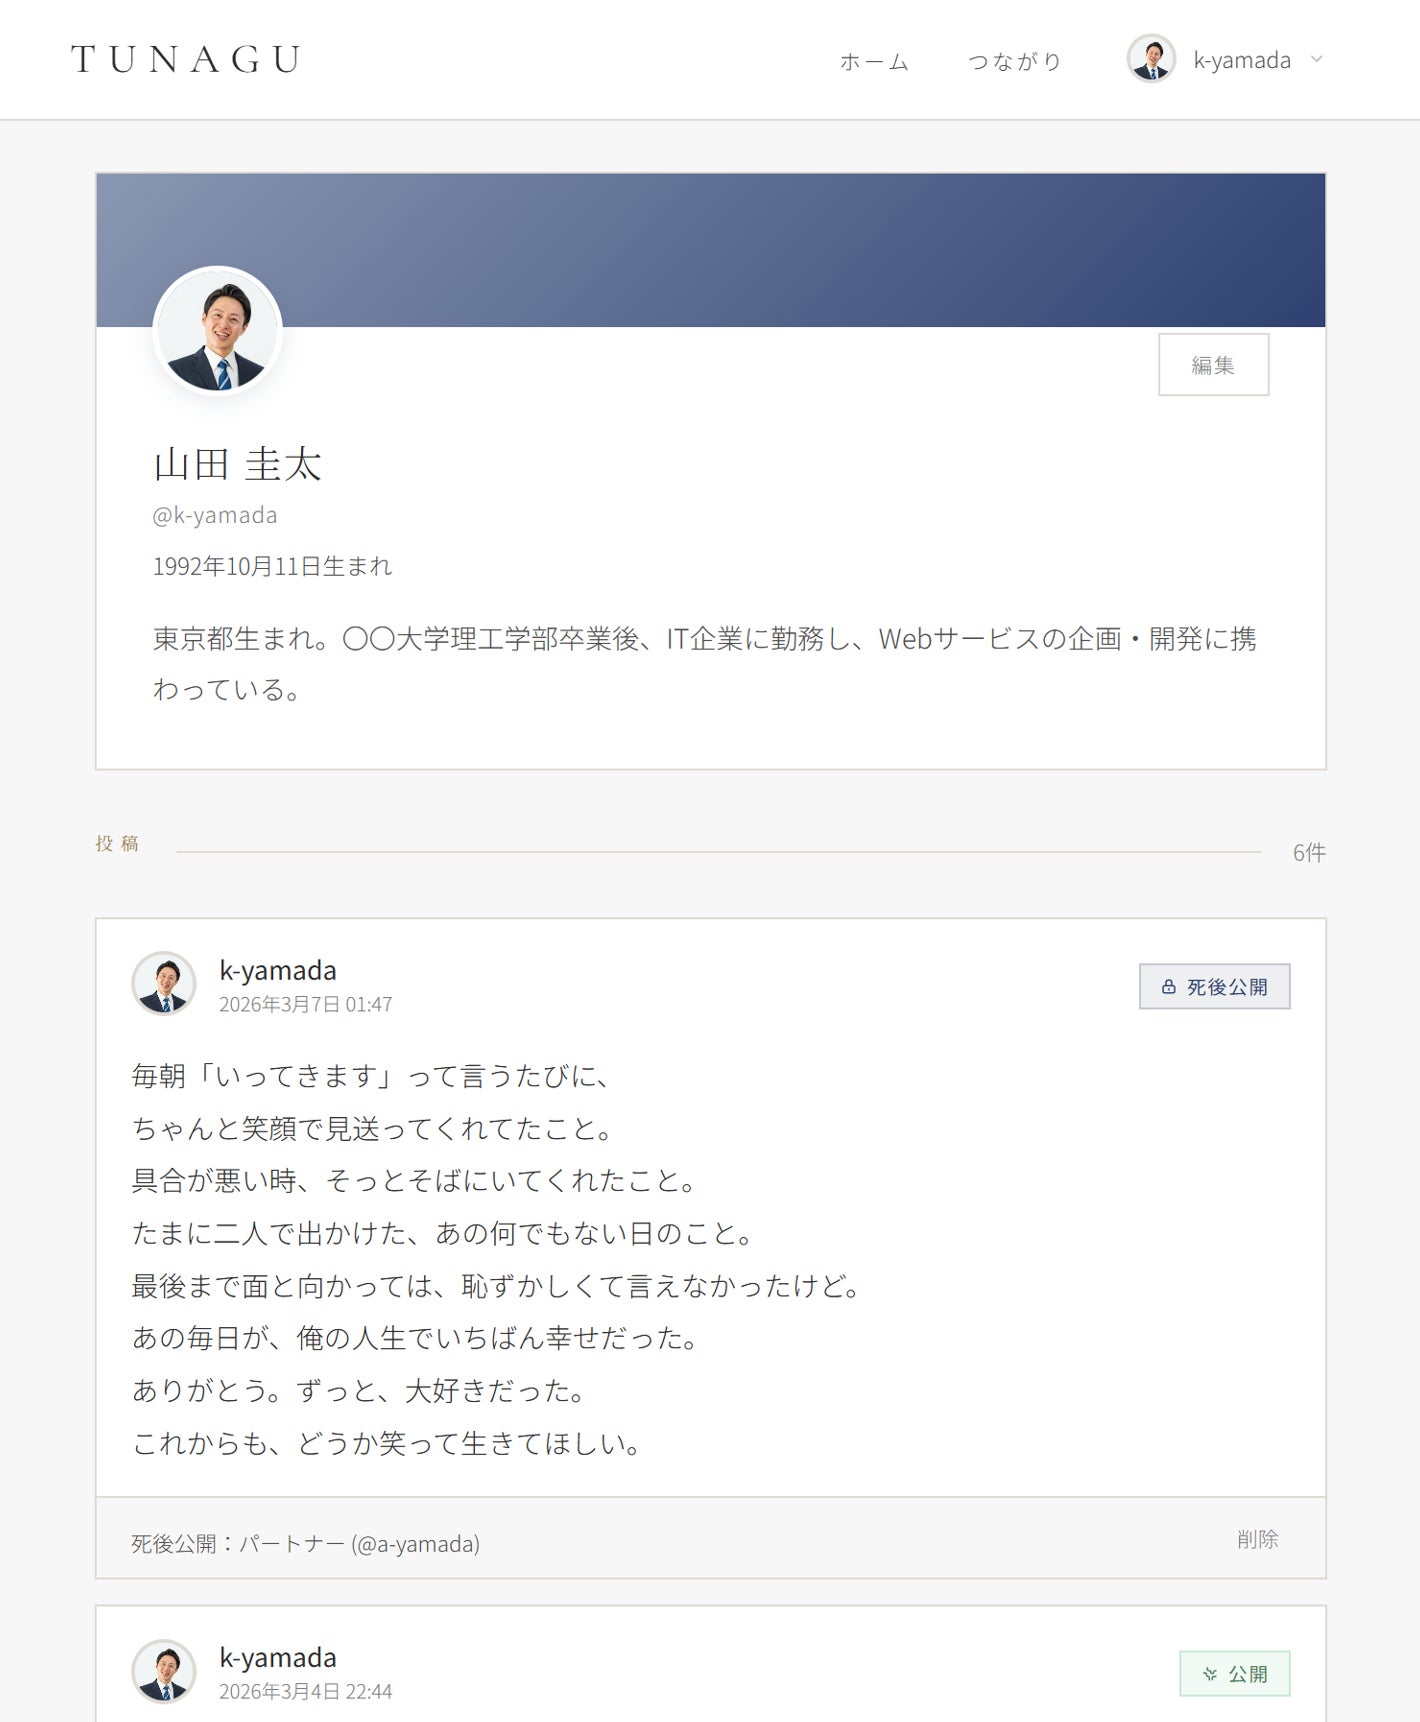Click the 死後公開：パートナー (@a-yamada) text
Image resolution: width=1420 pixels, height=1722 pixels.
(305, 1543)
